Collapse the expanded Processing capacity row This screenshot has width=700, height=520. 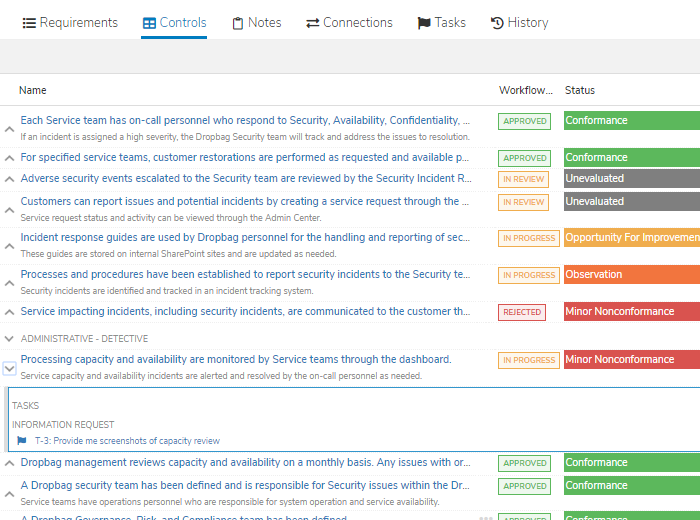(9, 369)
